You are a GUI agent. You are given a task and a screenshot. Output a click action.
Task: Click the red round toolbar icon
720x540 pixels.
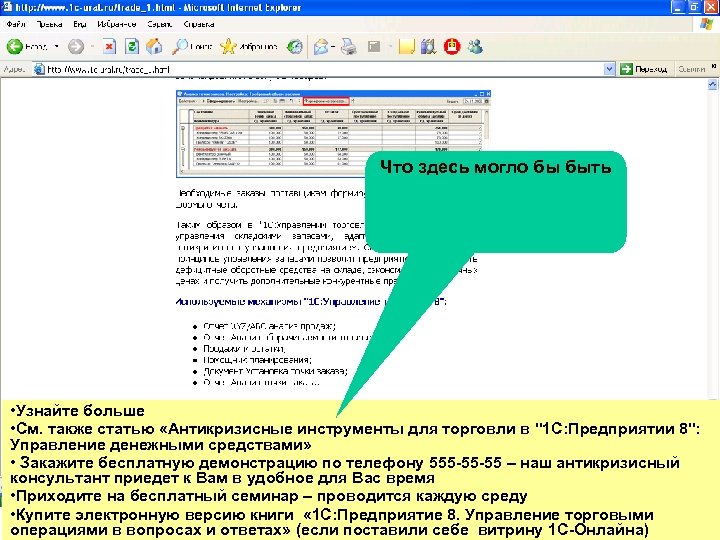(x=452, y=46)
